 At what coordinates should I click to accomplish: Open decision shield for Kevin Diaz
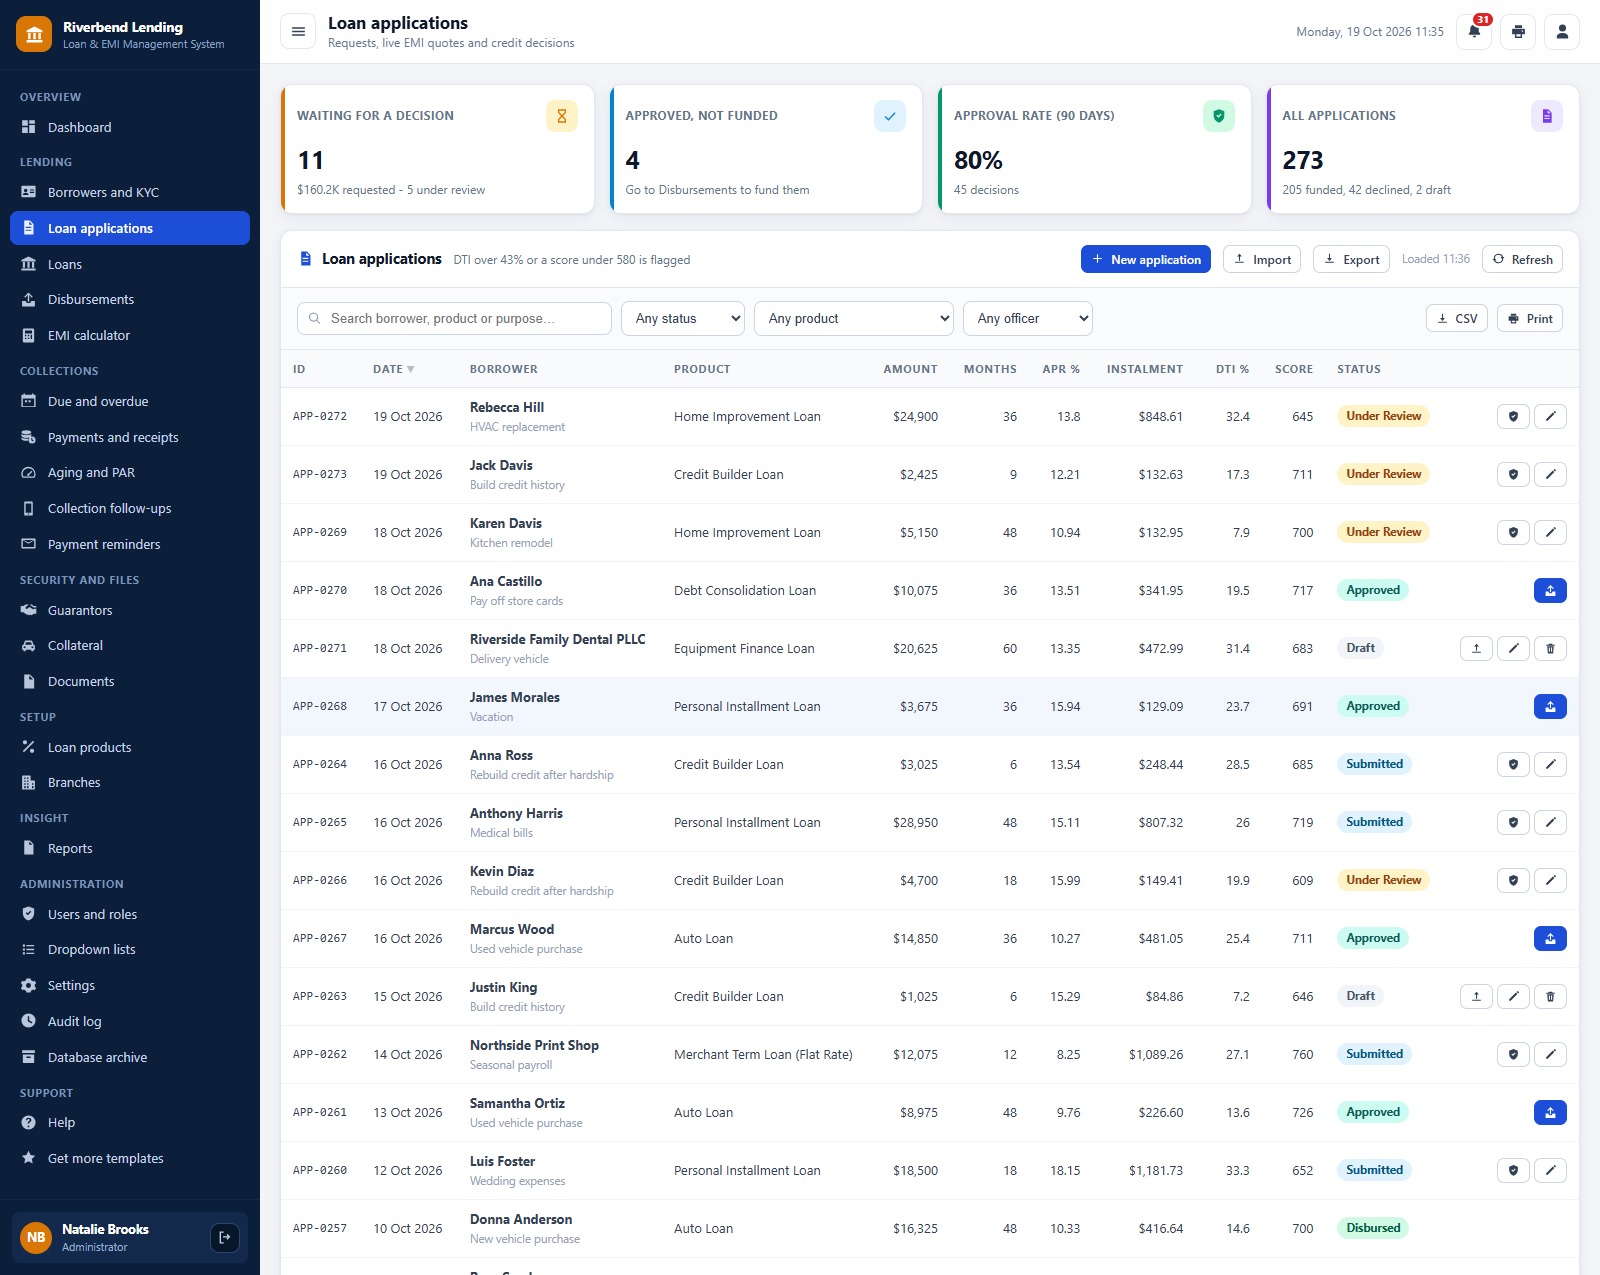pyautogui.click(x=1513, y=881)
